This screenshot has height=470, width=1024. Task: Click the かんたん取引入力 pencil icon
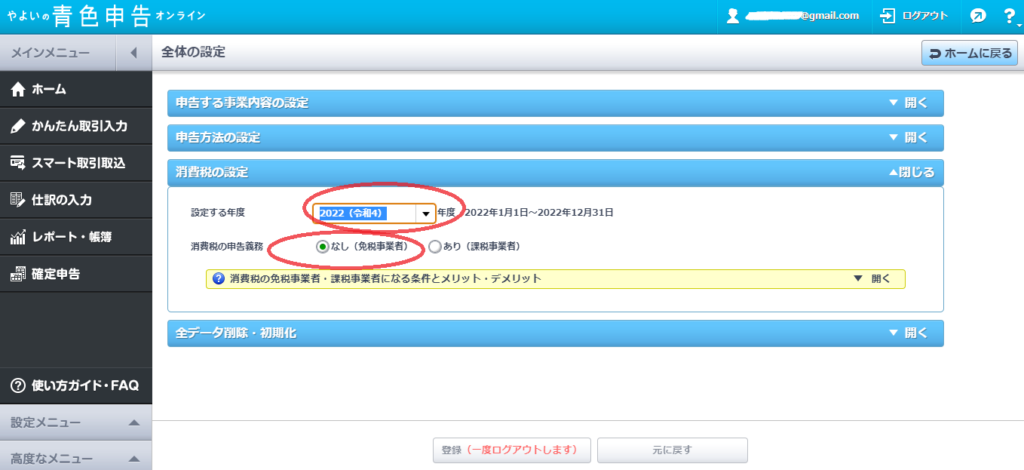click(18, 127)
